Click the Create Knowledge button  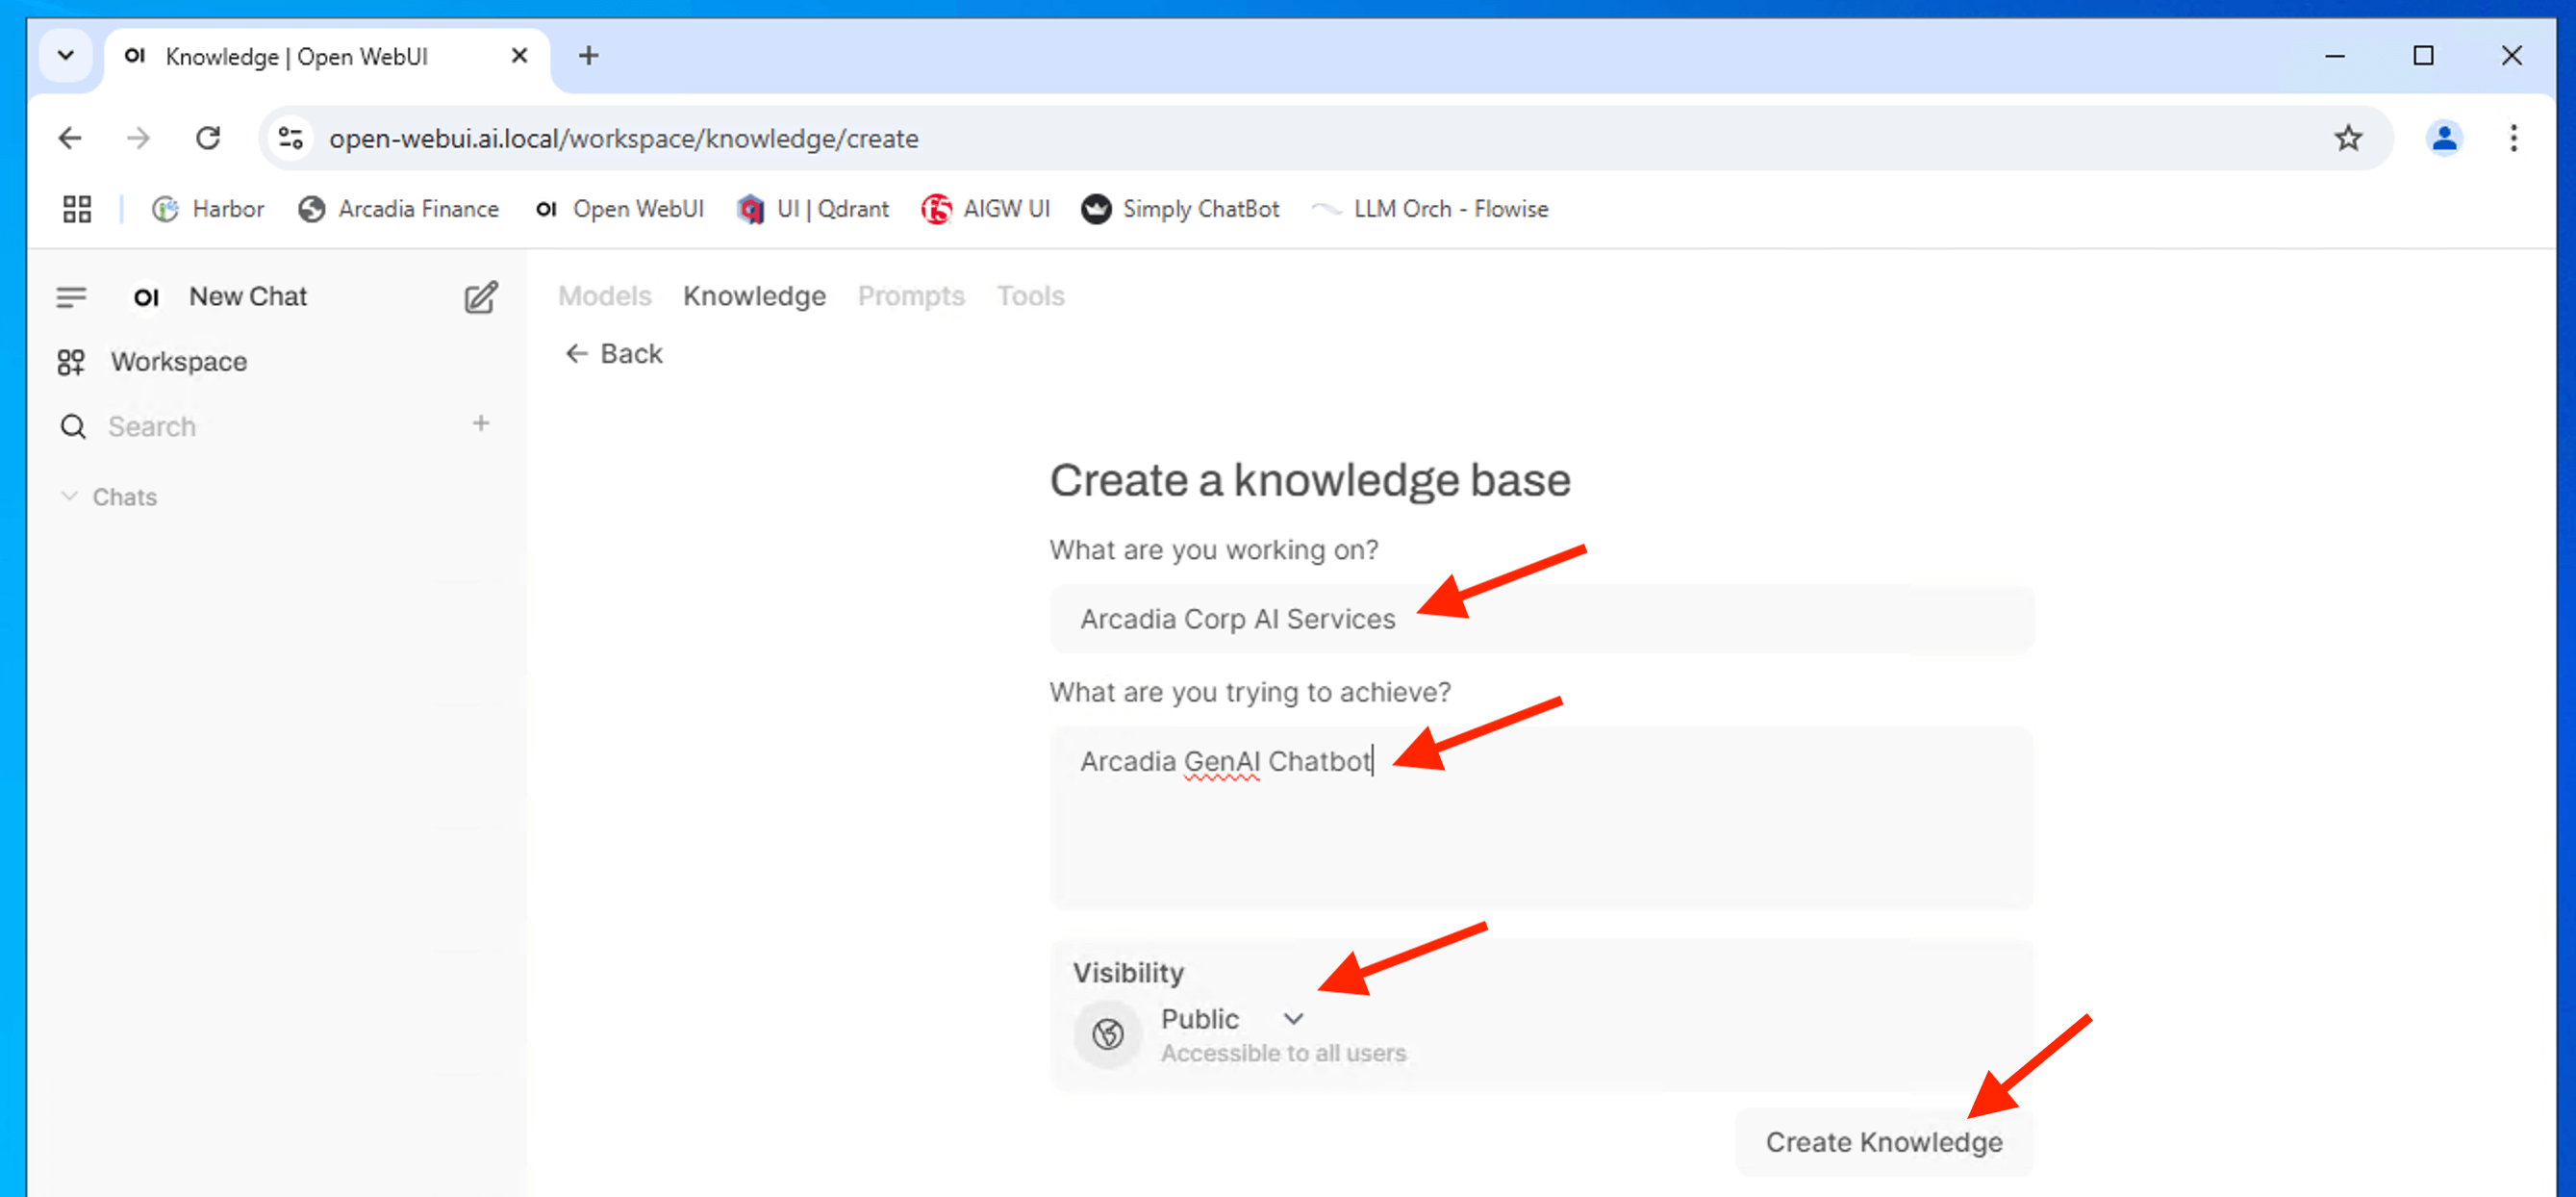coord(1883,1142)
